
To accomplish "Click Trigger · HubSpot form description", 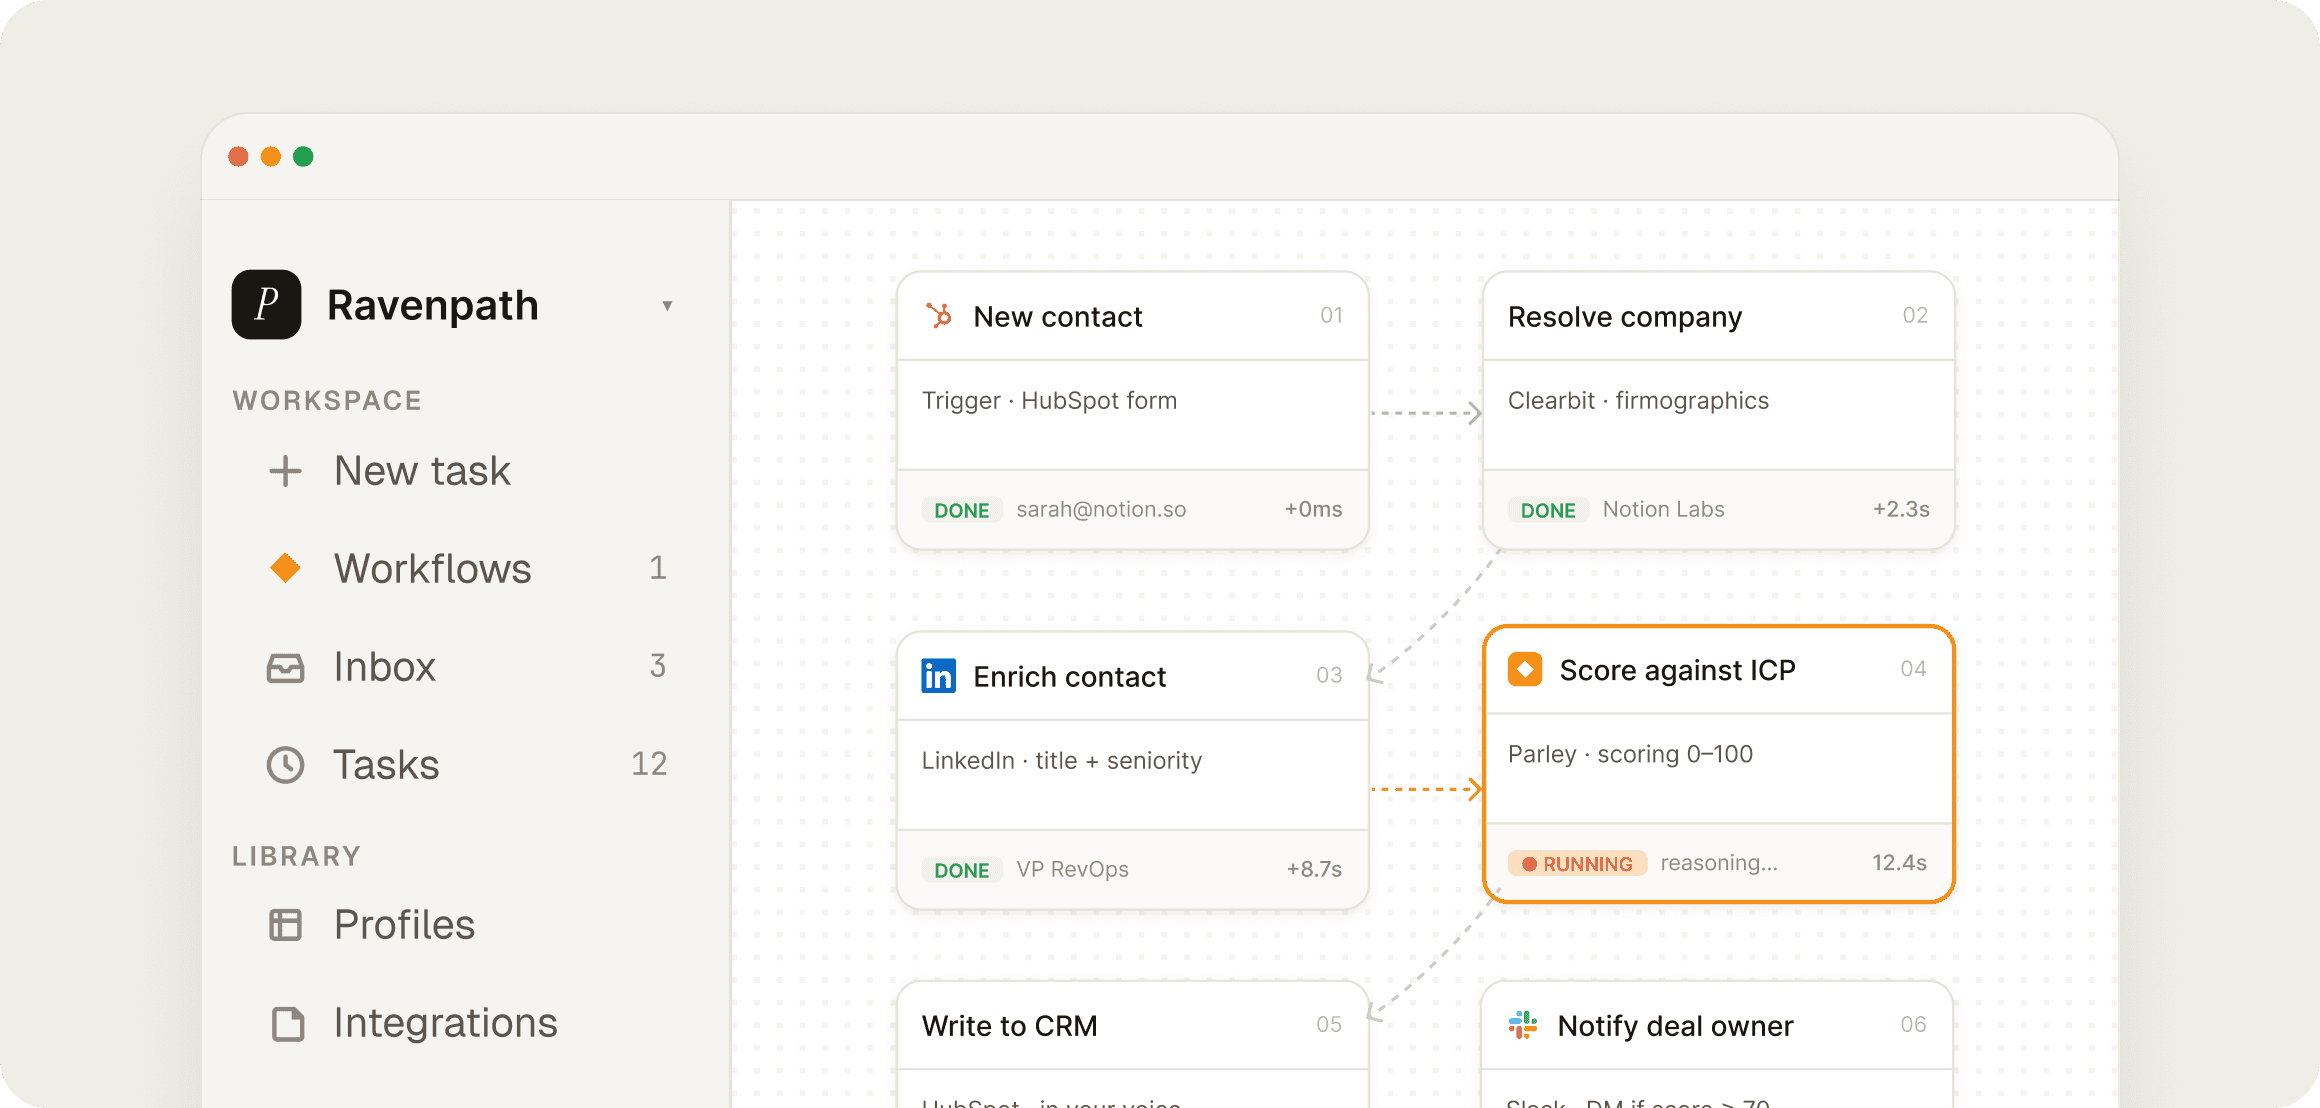I will point(1049,401).
